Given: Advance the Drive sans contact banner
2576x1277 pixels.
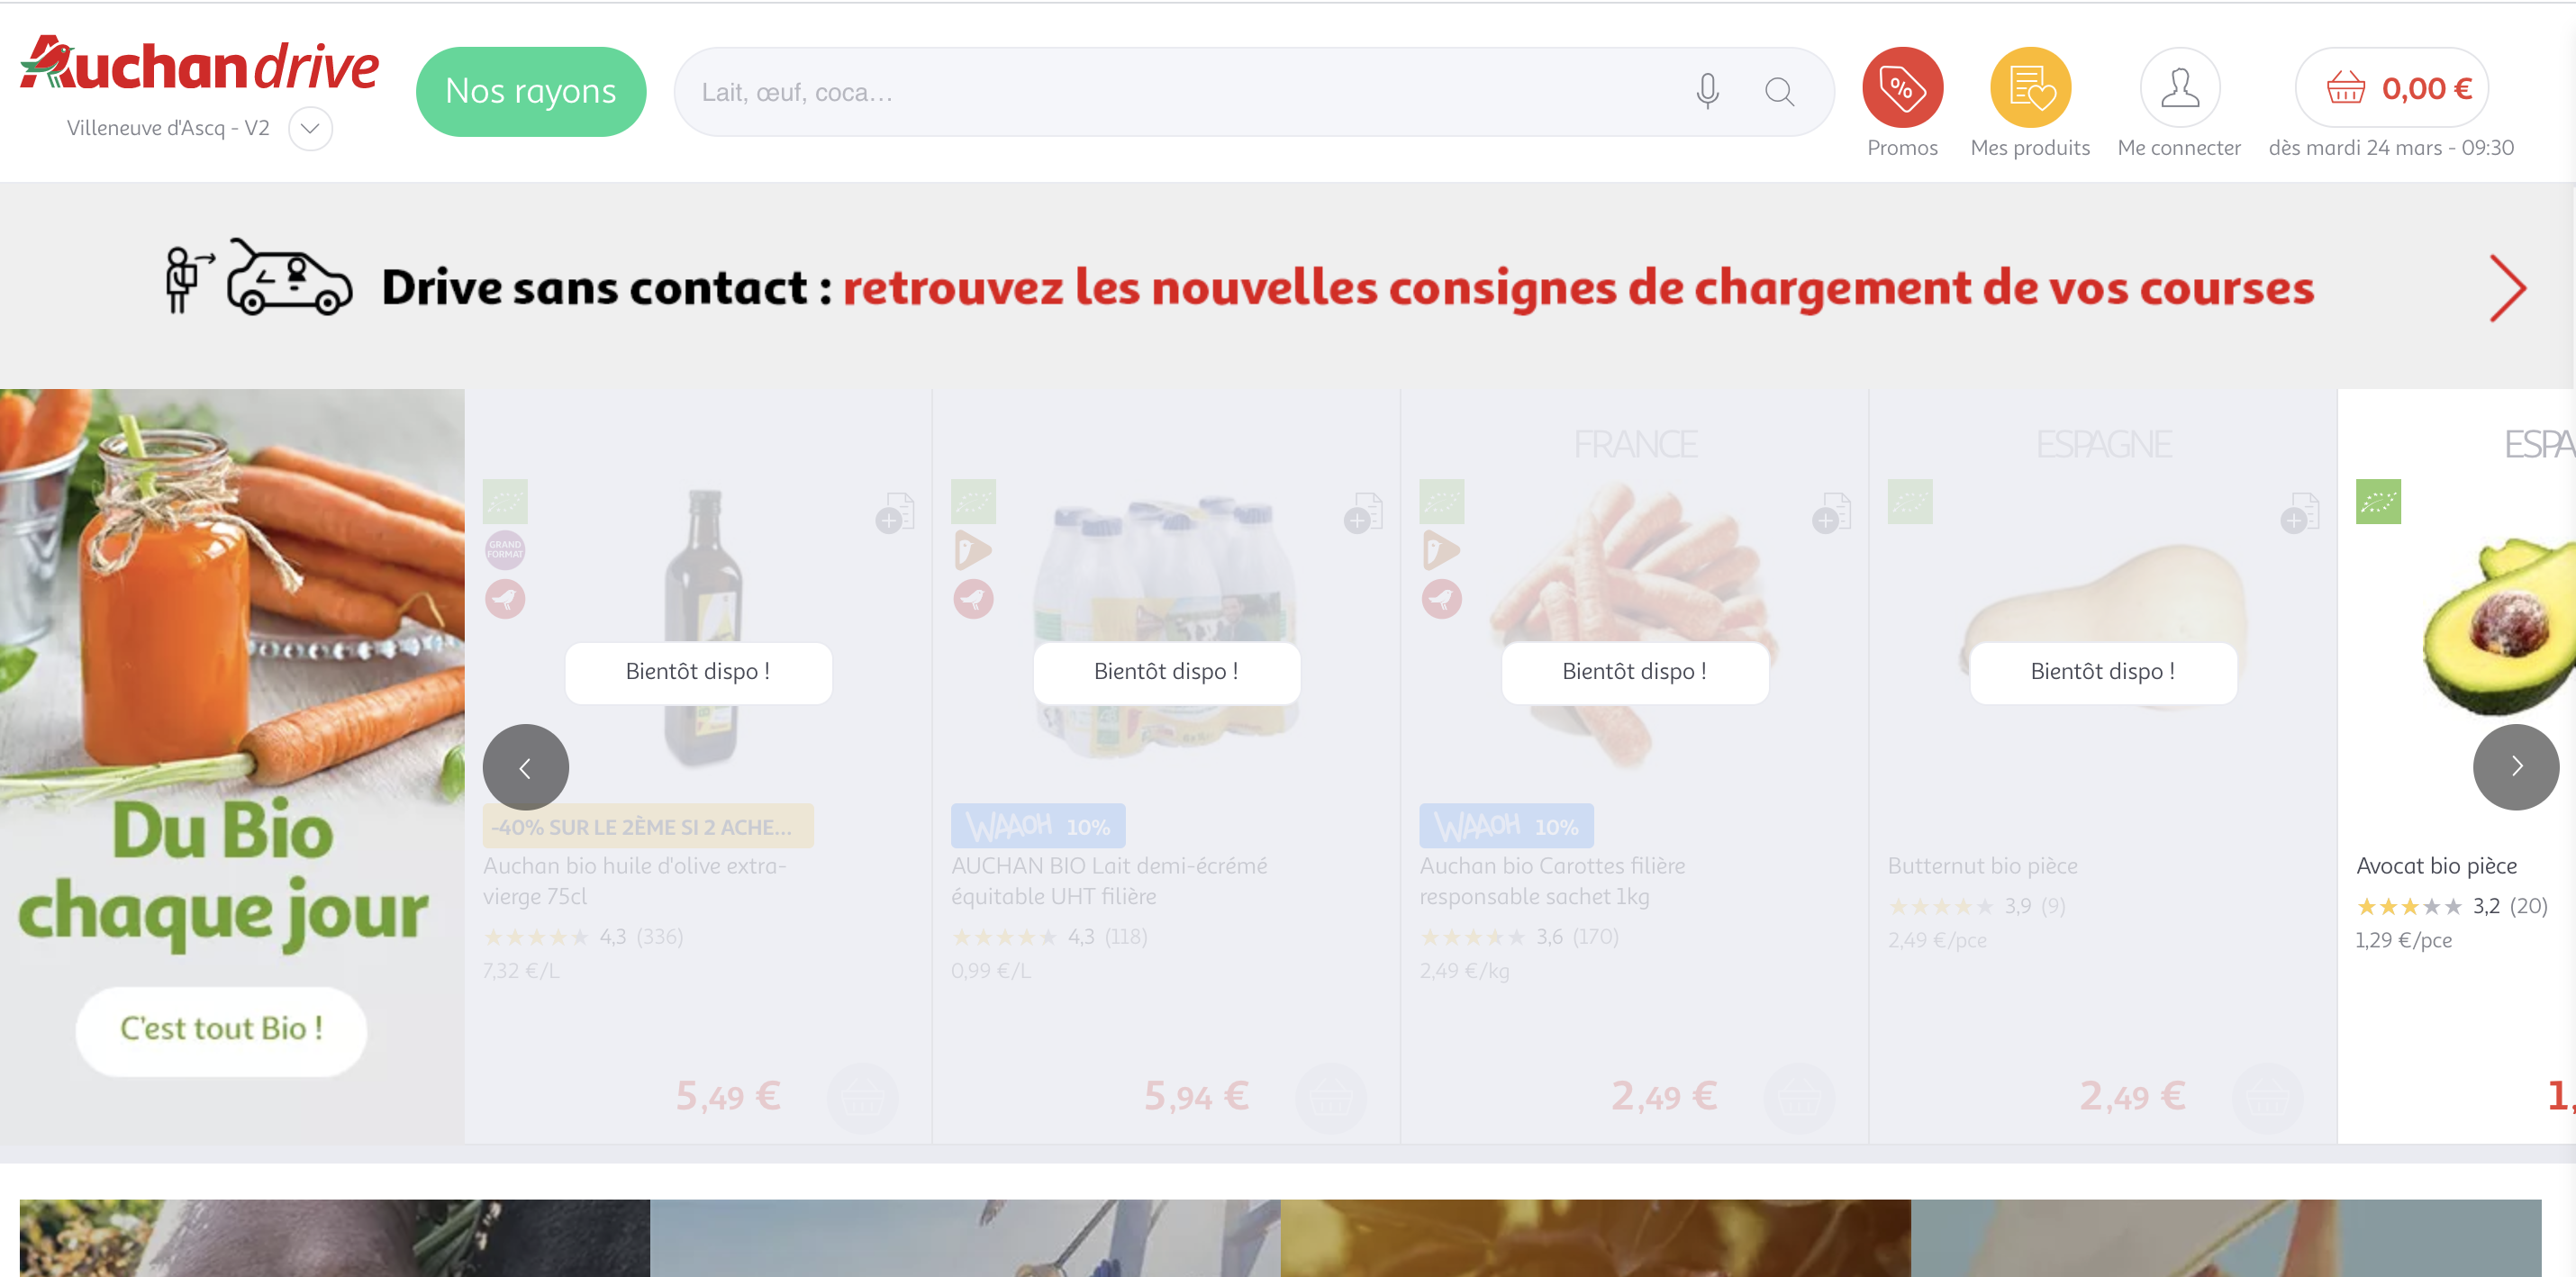Looking at the screenshot, I should tap(2507, 288).
